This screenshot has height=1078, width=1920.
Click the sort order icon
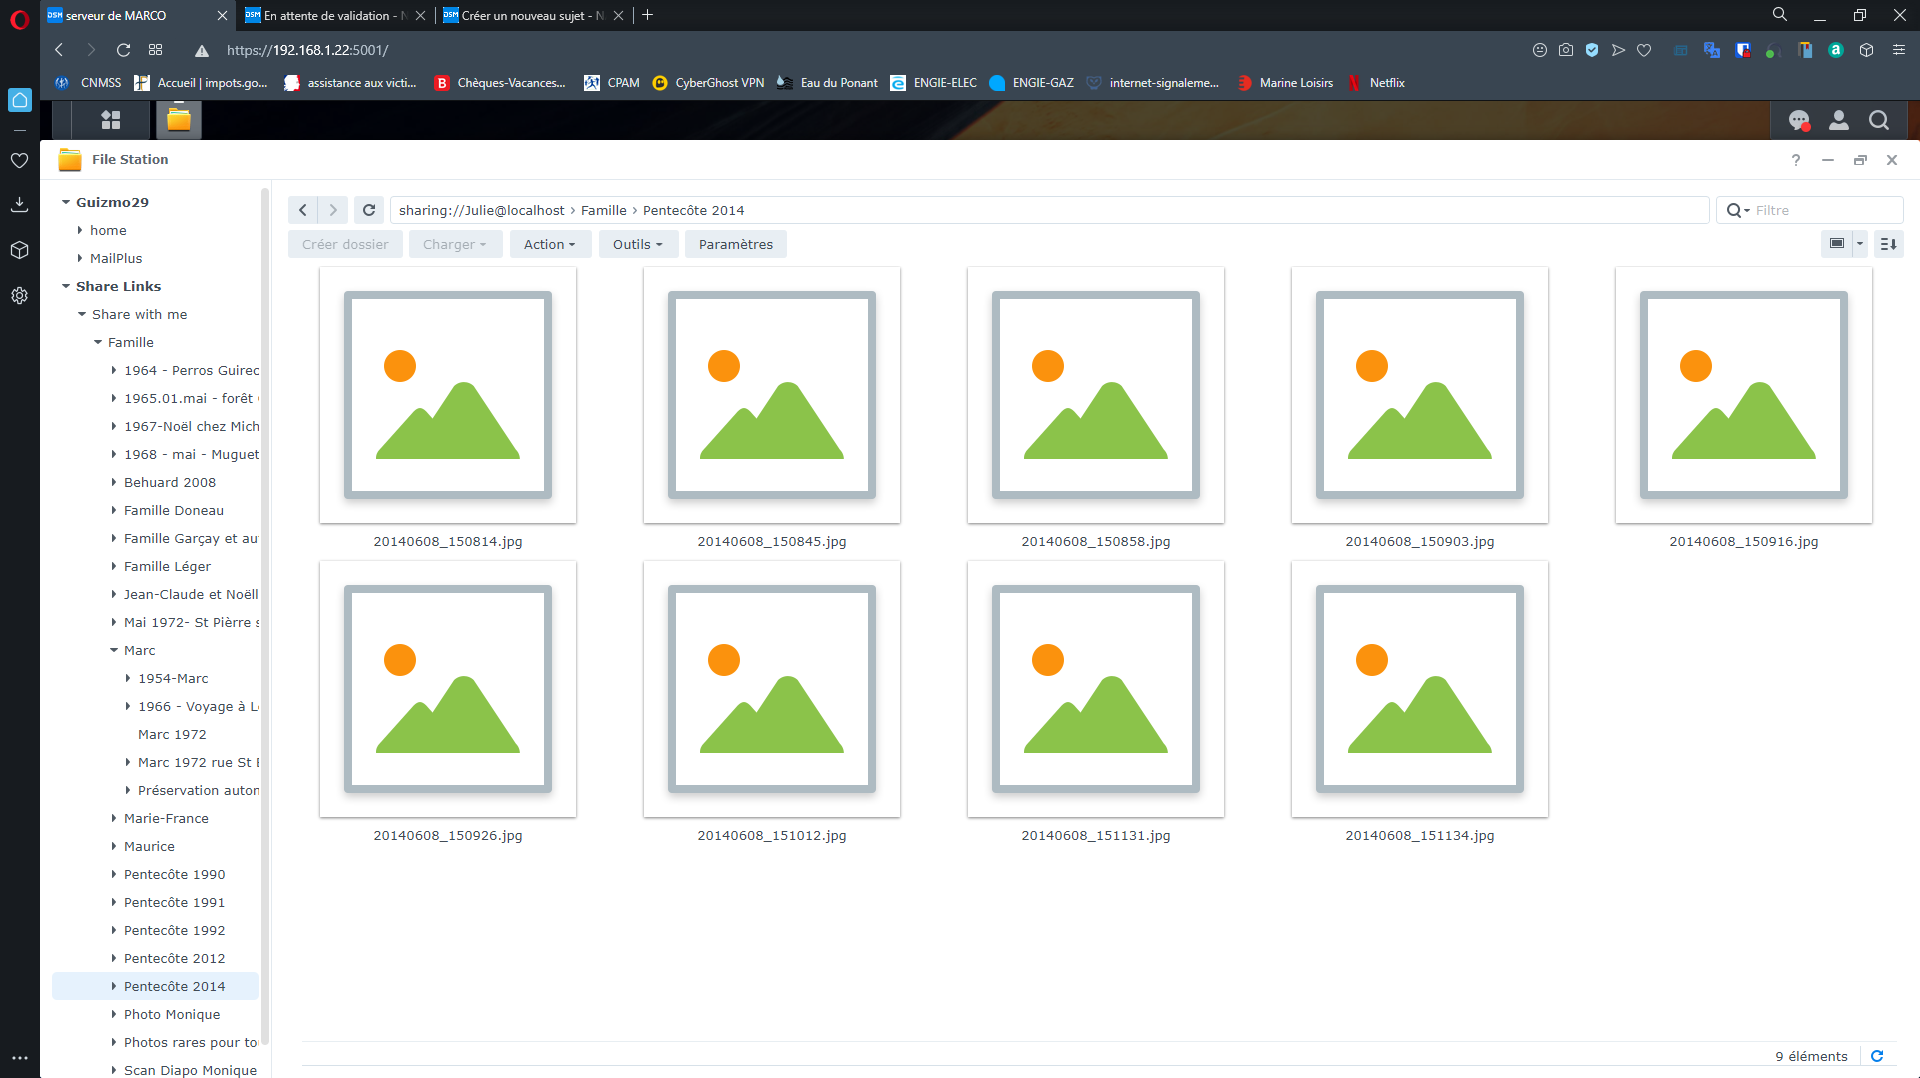point(1888,244)
